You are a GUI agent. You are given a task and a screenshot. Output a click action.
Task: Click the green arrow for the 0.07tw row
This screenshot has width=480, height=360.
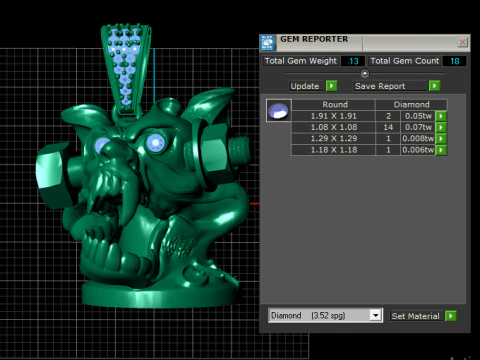click(x=441, y=127)
